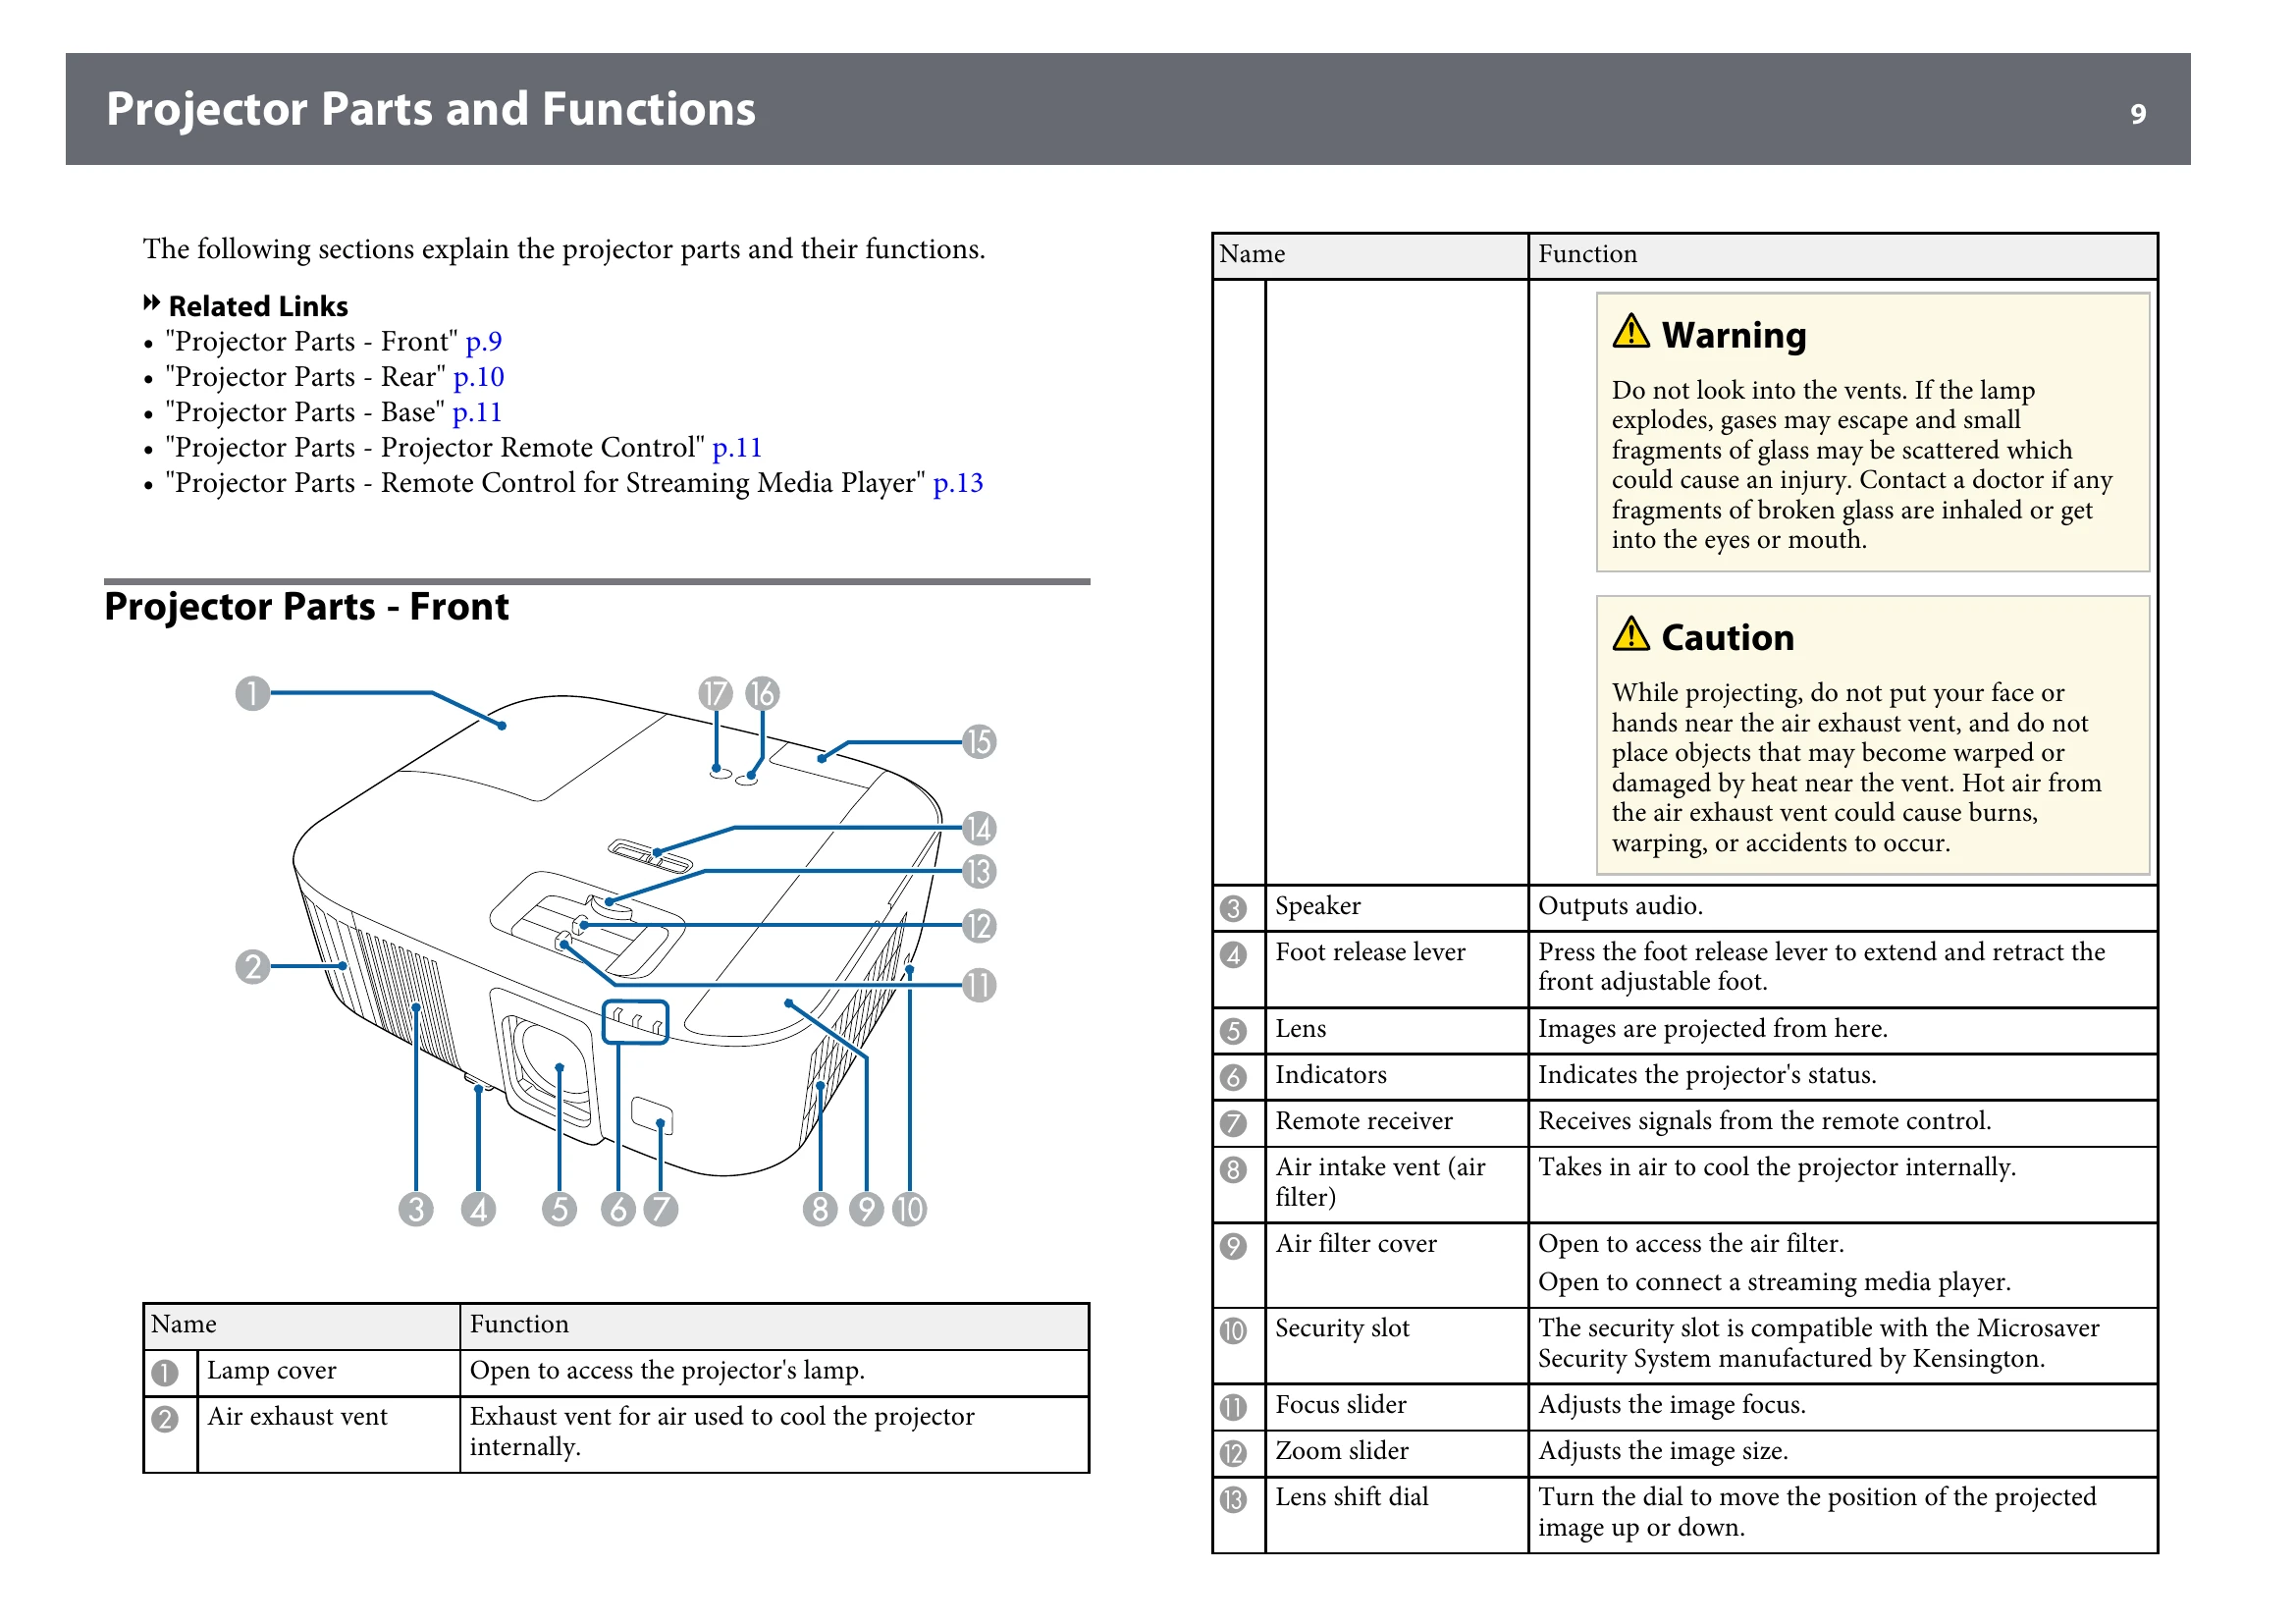
Task: Click callout number 12 beside the diagram
Action: click(979, 926)
